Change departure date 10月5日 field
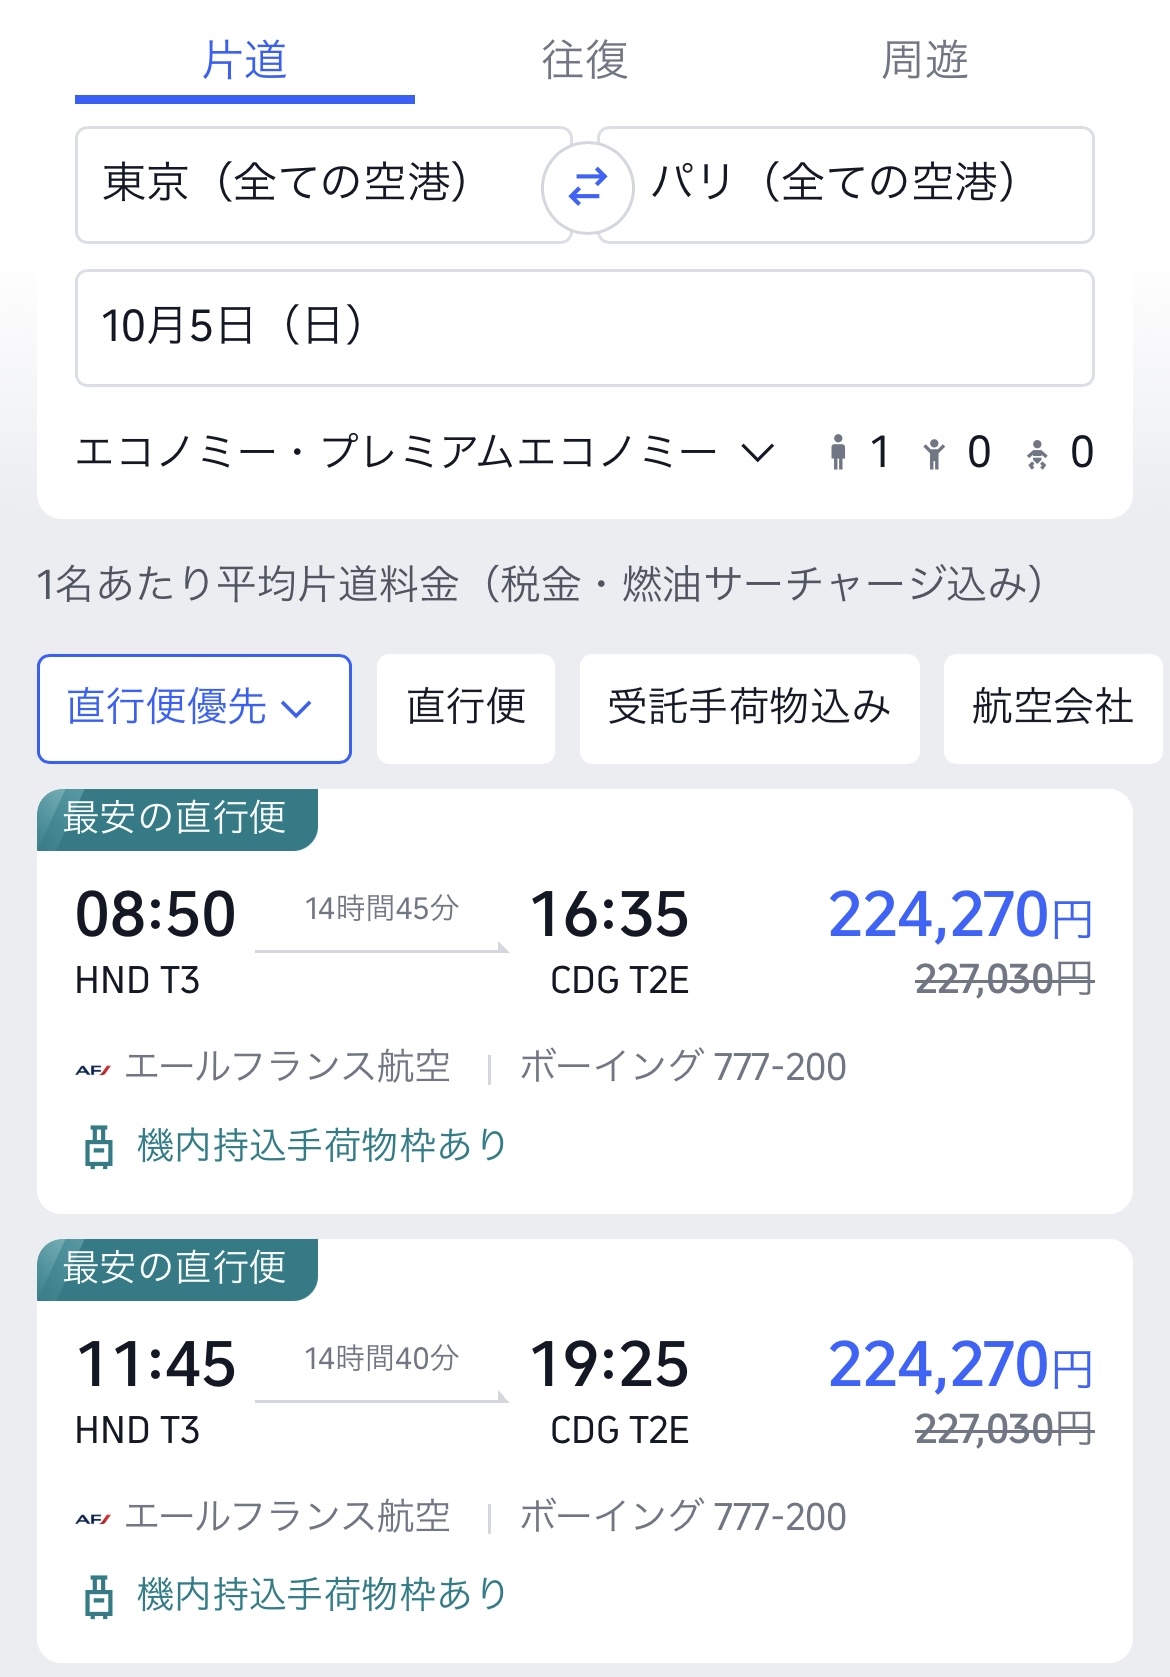The width and height of the screenshot is (1170, 1677). coord(585,327)
